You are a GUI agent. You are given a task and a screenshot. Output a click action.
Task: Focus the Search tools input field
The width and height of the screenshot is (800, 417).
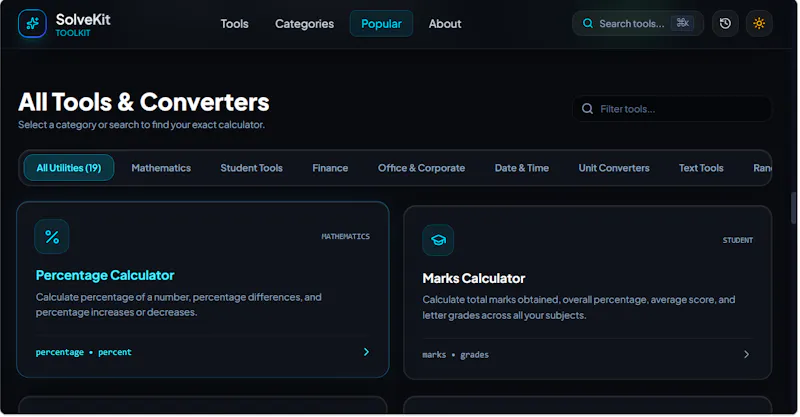(x=638, y=23)
